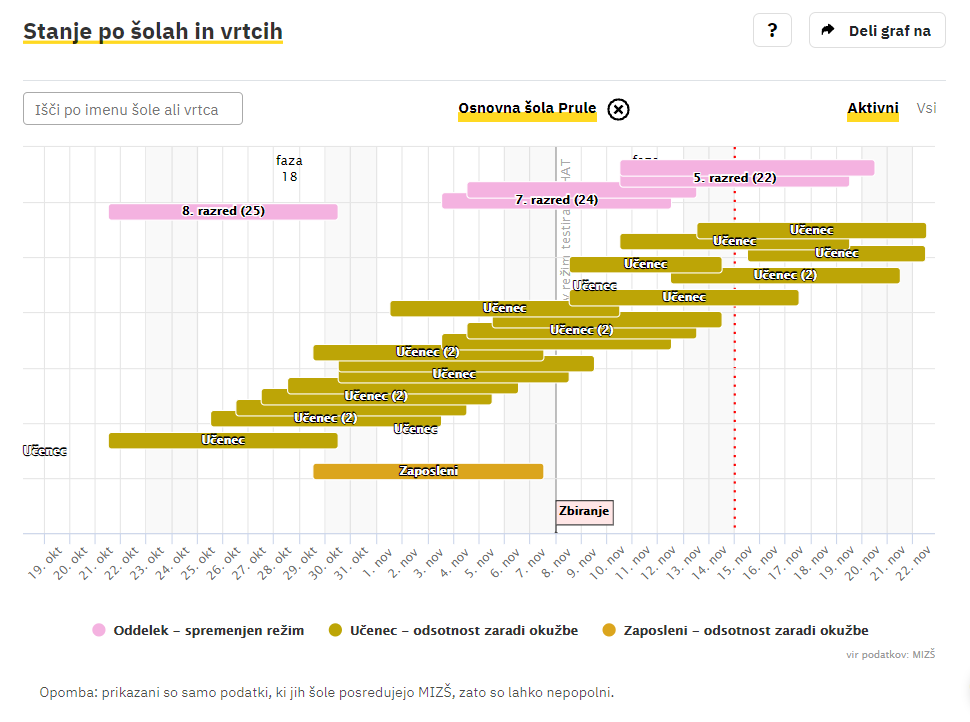The width and height of the screenshot is (970, 722).
Task: Select the '5. razred (22)' timeline bar
Action: click(x=735, y=179)
